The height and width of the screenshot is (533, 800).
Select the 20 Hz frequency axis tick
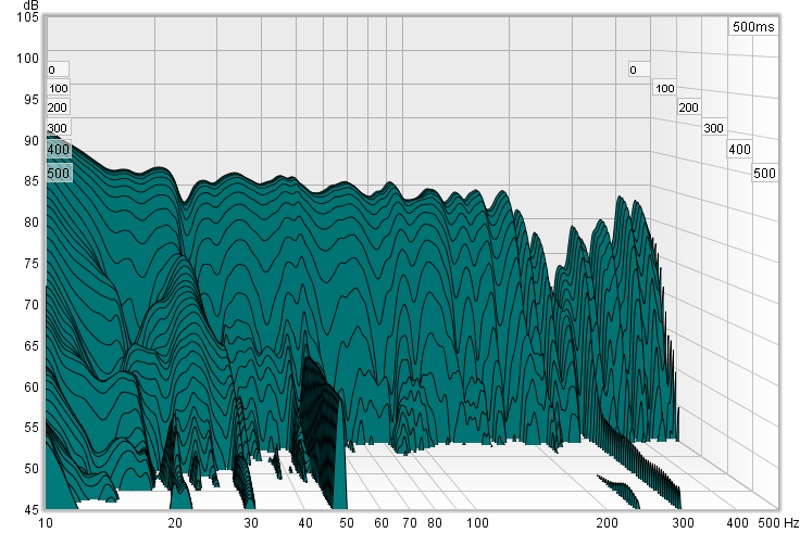(175, 523)
